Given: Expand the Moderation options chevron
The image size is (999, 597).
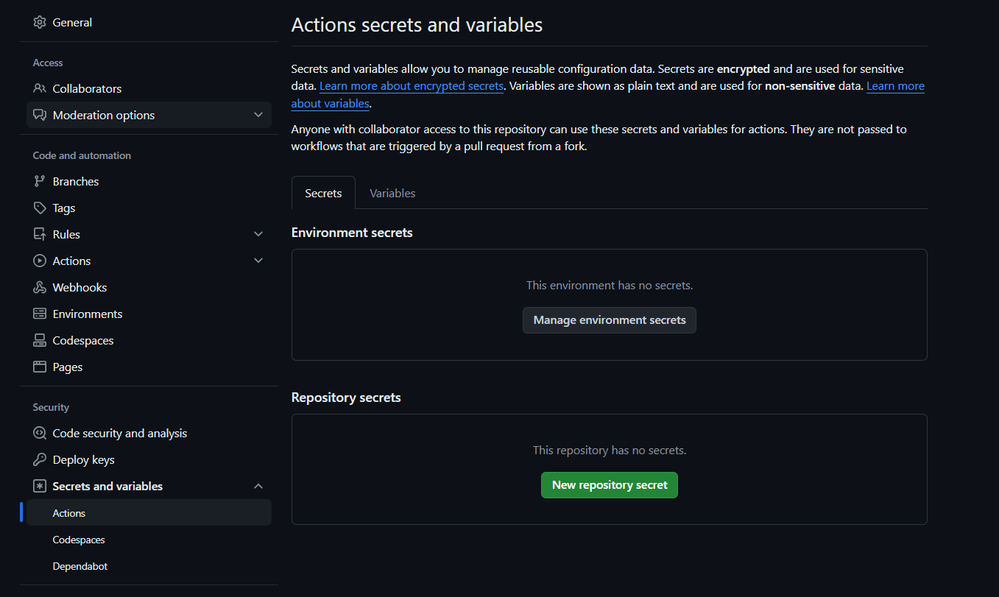Looking at the screenshot, I should point(258,115).
